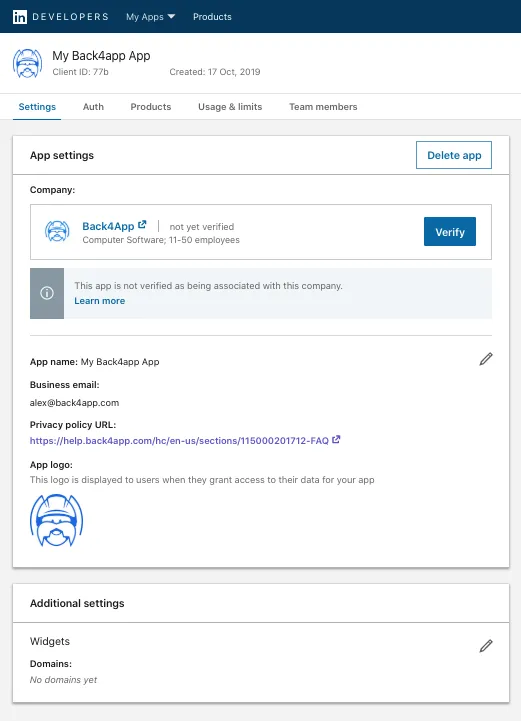Edit Widgets with the pencil icon
The image size is (521, 721).
point(486,646)
